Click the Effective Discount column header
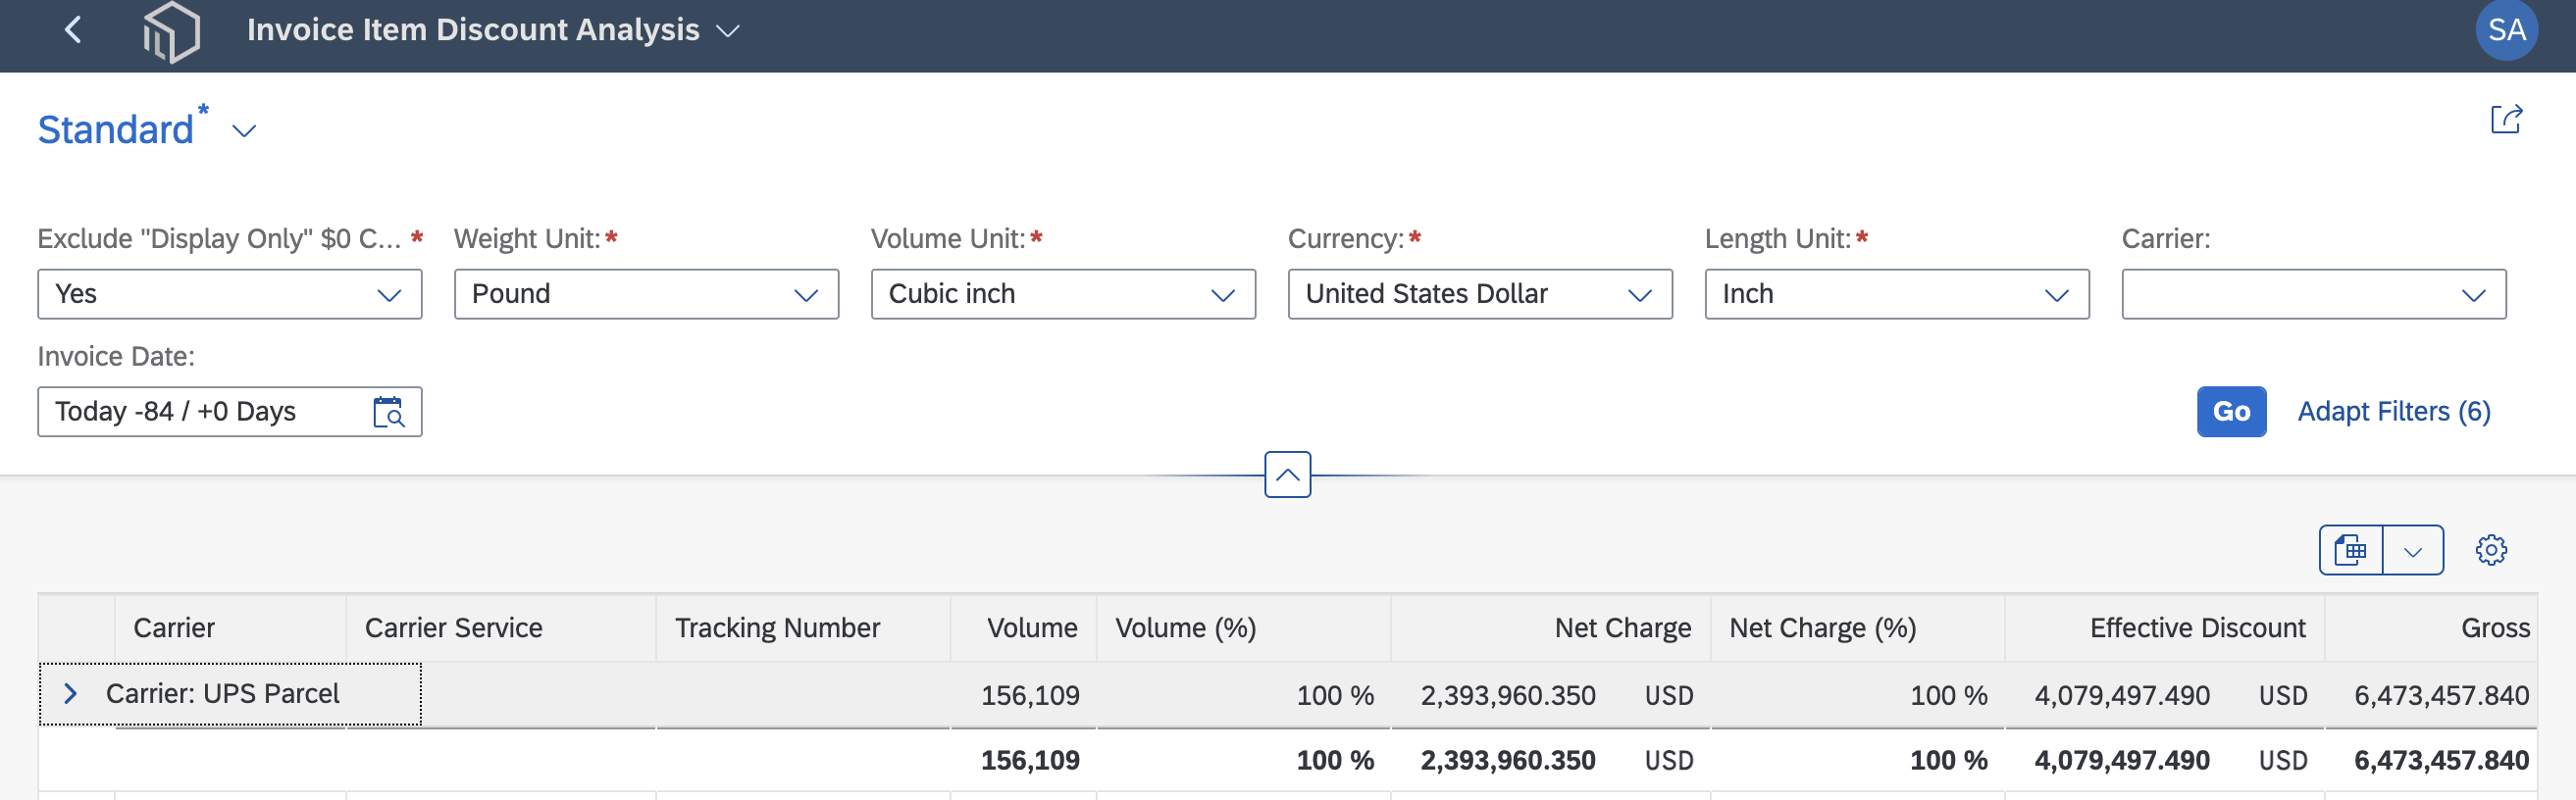This screenshot has height=800, width=2576. click(2165, 628)
